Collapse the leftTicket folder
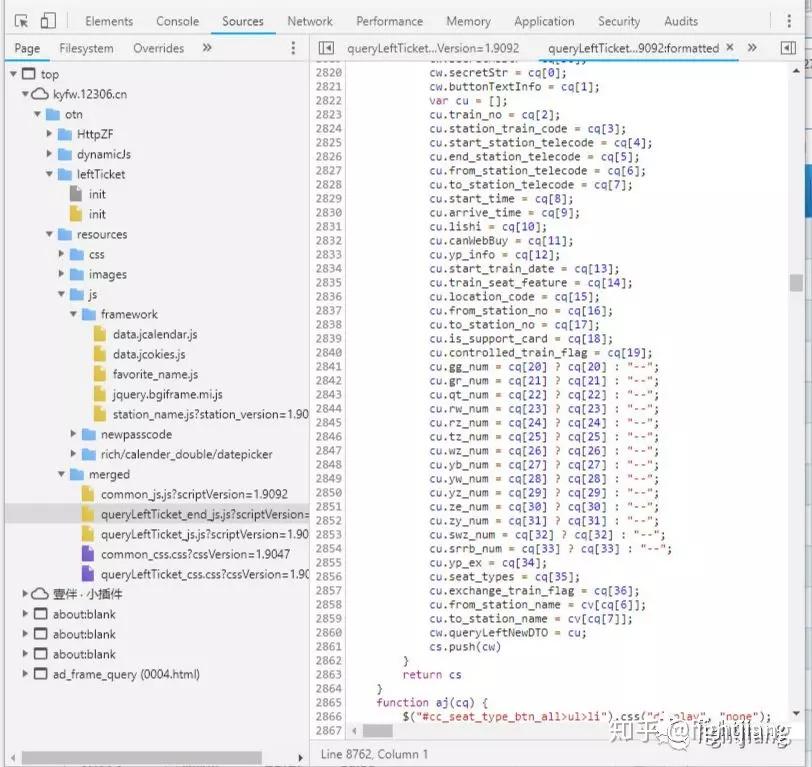This screenshot has width=812, height=767. click(x=49, y=174)
